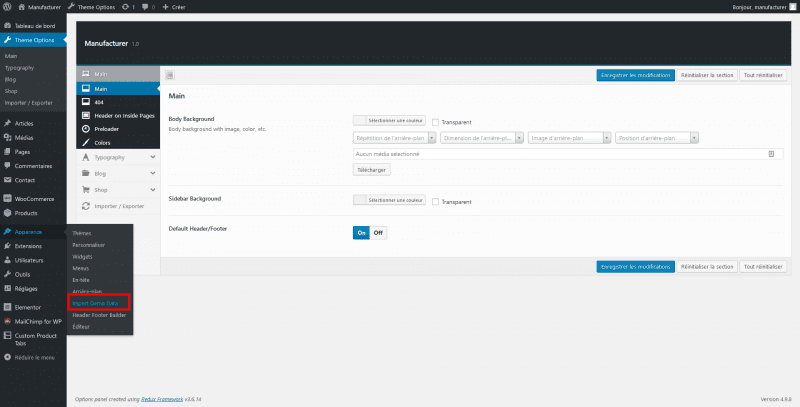Click the Preloader icon in options panel

(86, 128)
